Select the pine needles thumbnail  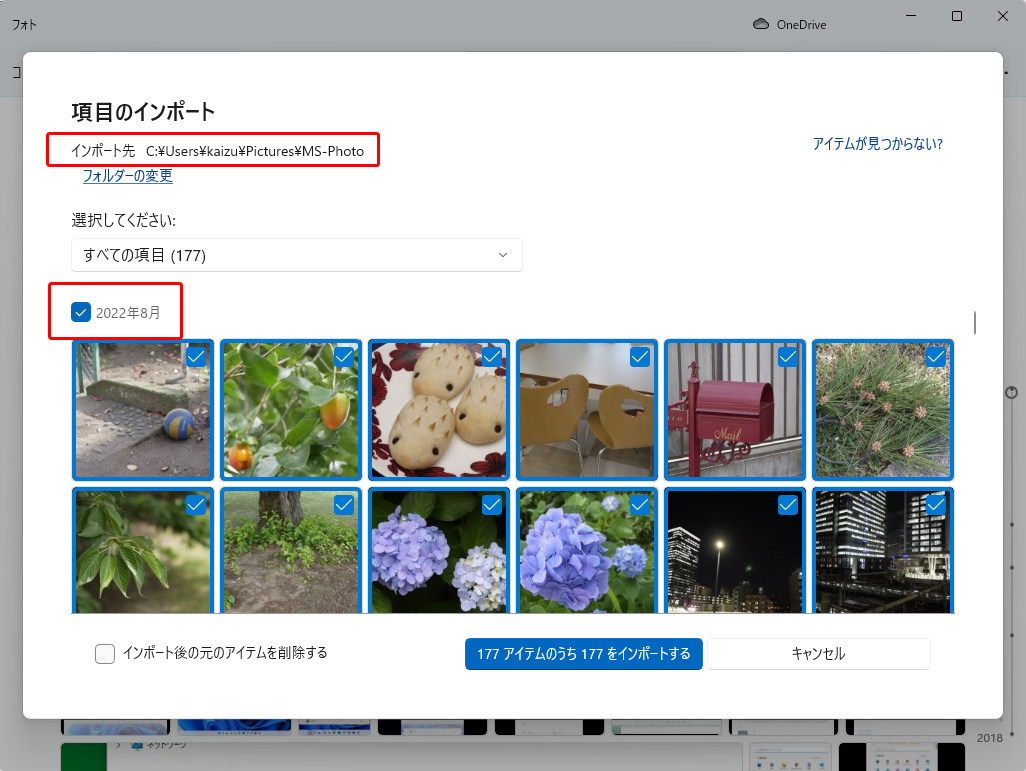pyautogui.click(x=883, y=410)
